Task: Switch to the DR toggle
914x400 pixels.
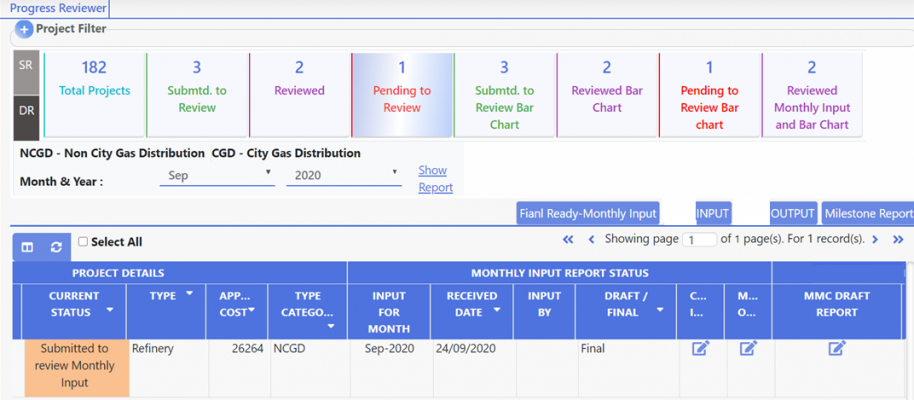Action: click(26, 110)
